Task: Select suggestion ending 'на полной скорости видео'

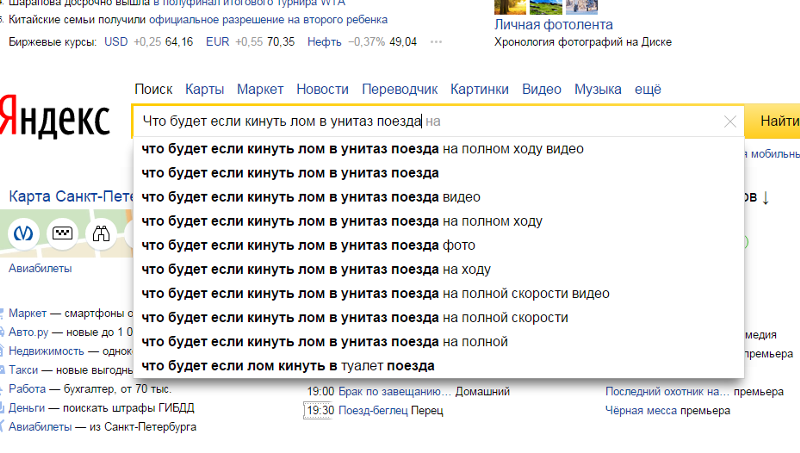Action: (439, 294)
